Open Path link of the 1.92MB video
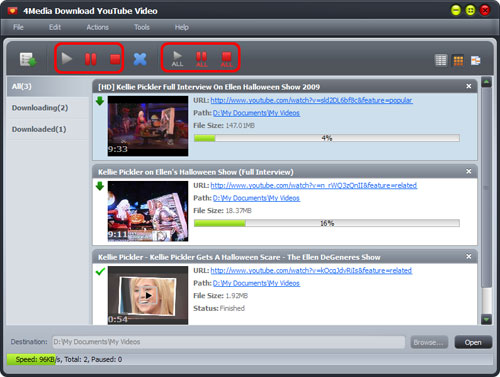Image resolution: width=500 pixels, height=377 pixels. tap(256, 283)
